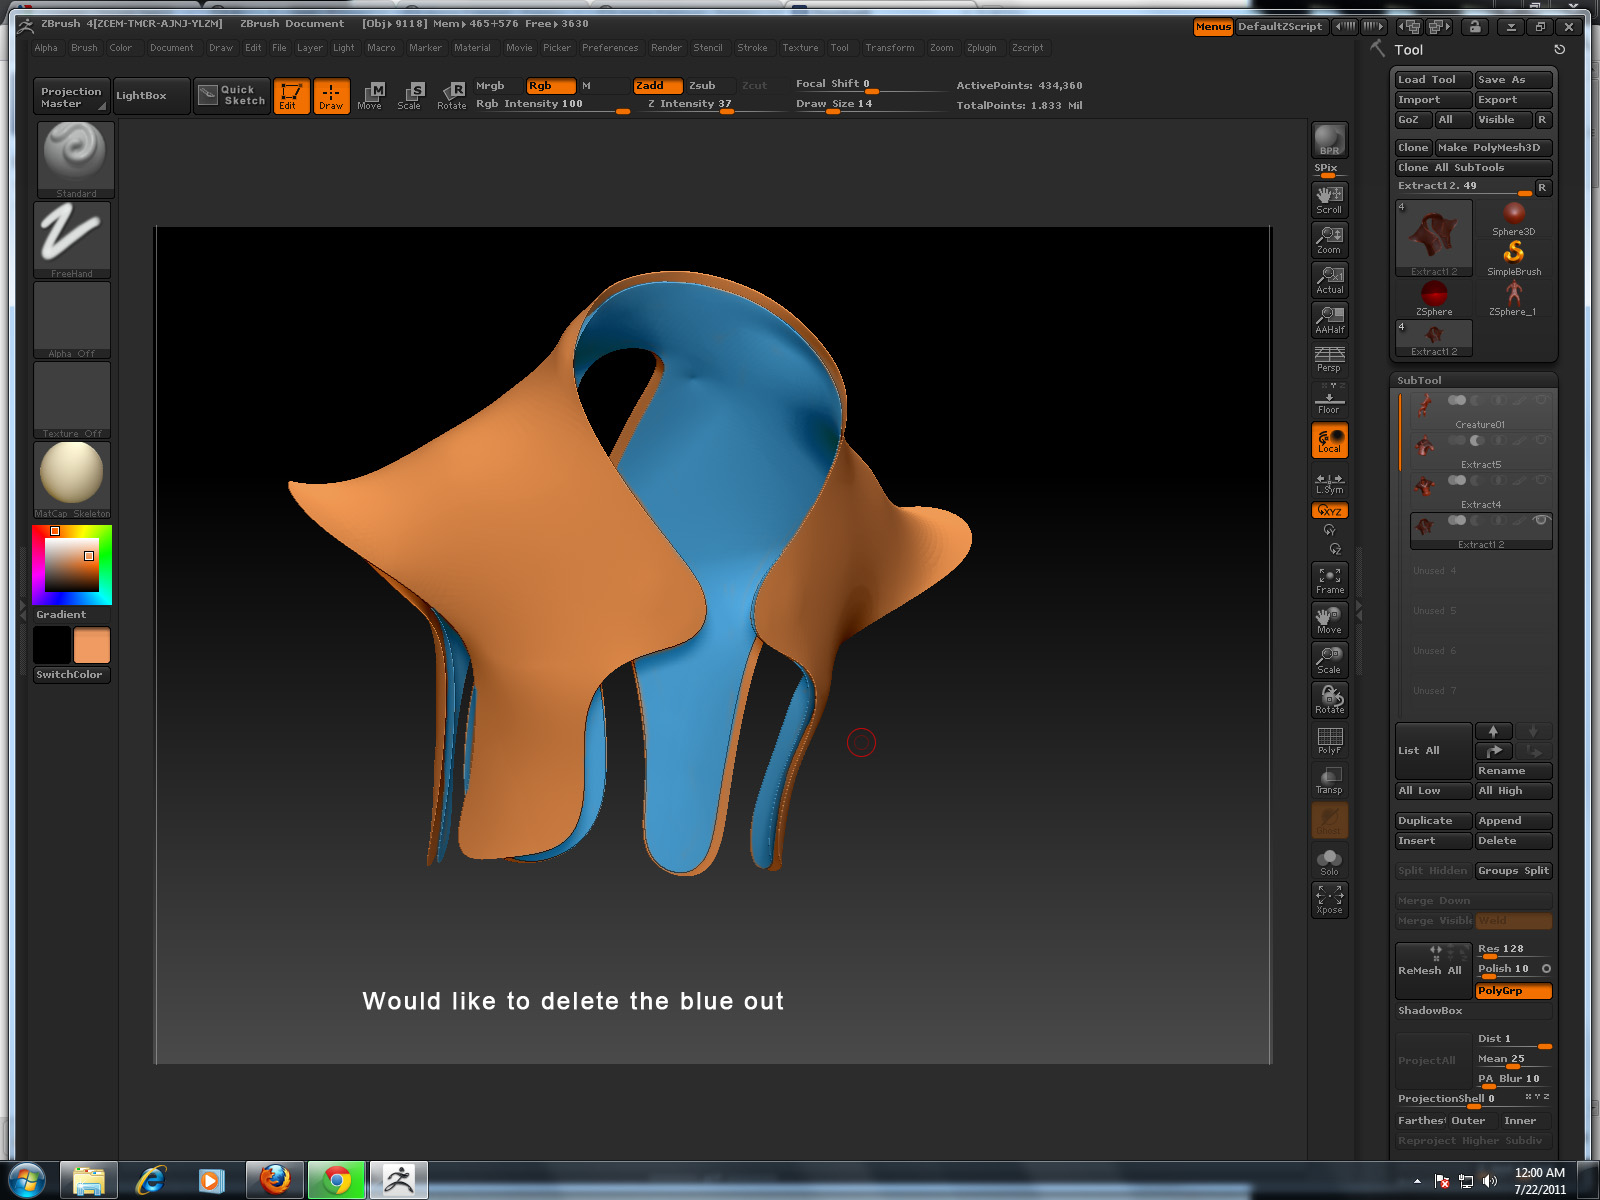Click the SwitchColor button
This screenshot has height=1200, width=1600.
(70, 675)
